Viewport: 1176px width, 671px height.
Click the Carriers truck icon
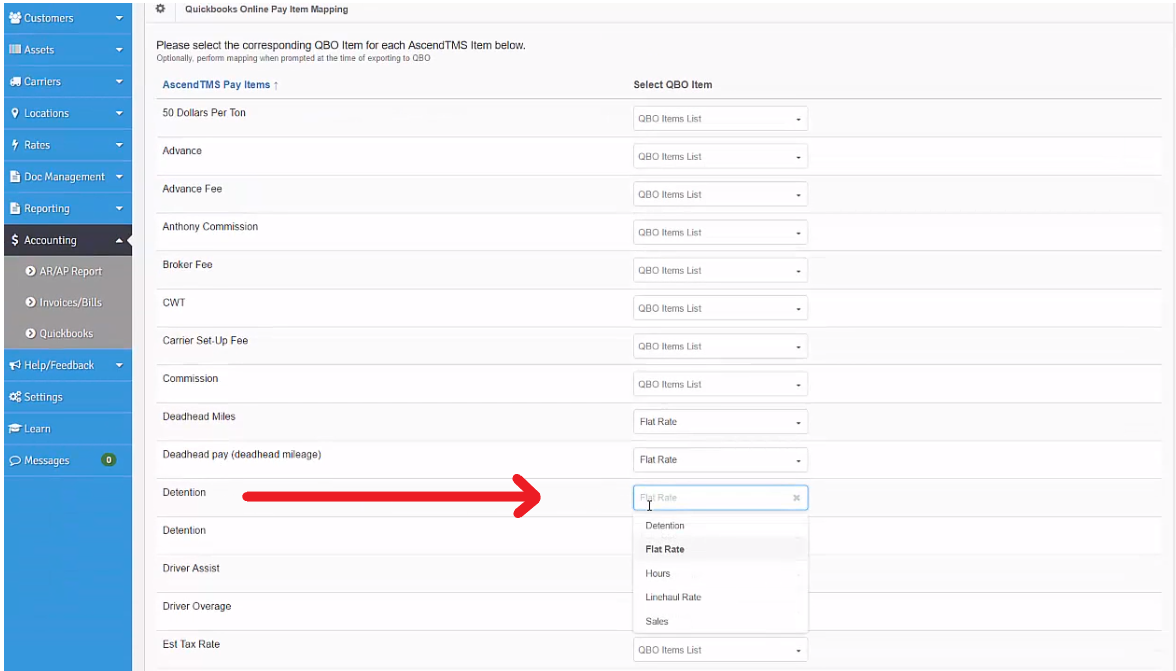pos(15,82)
